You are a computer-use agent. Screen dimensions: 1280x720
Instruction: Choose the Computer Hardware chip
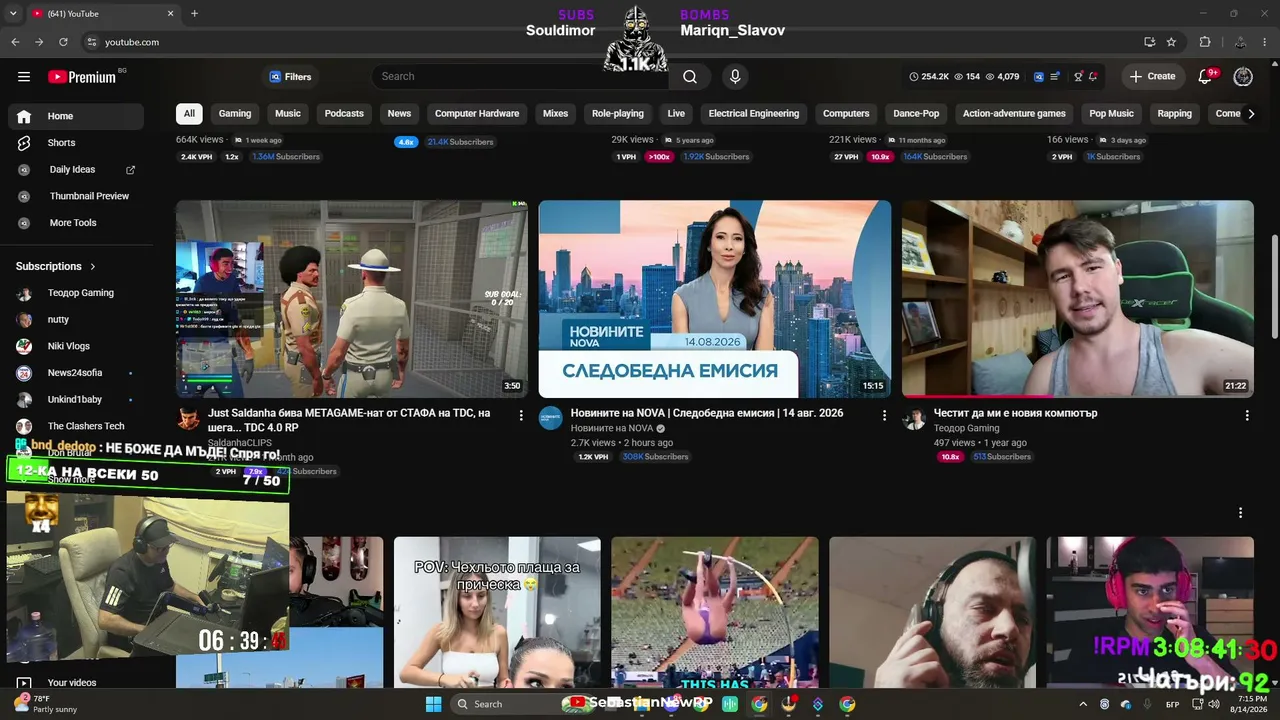(477, 114)
